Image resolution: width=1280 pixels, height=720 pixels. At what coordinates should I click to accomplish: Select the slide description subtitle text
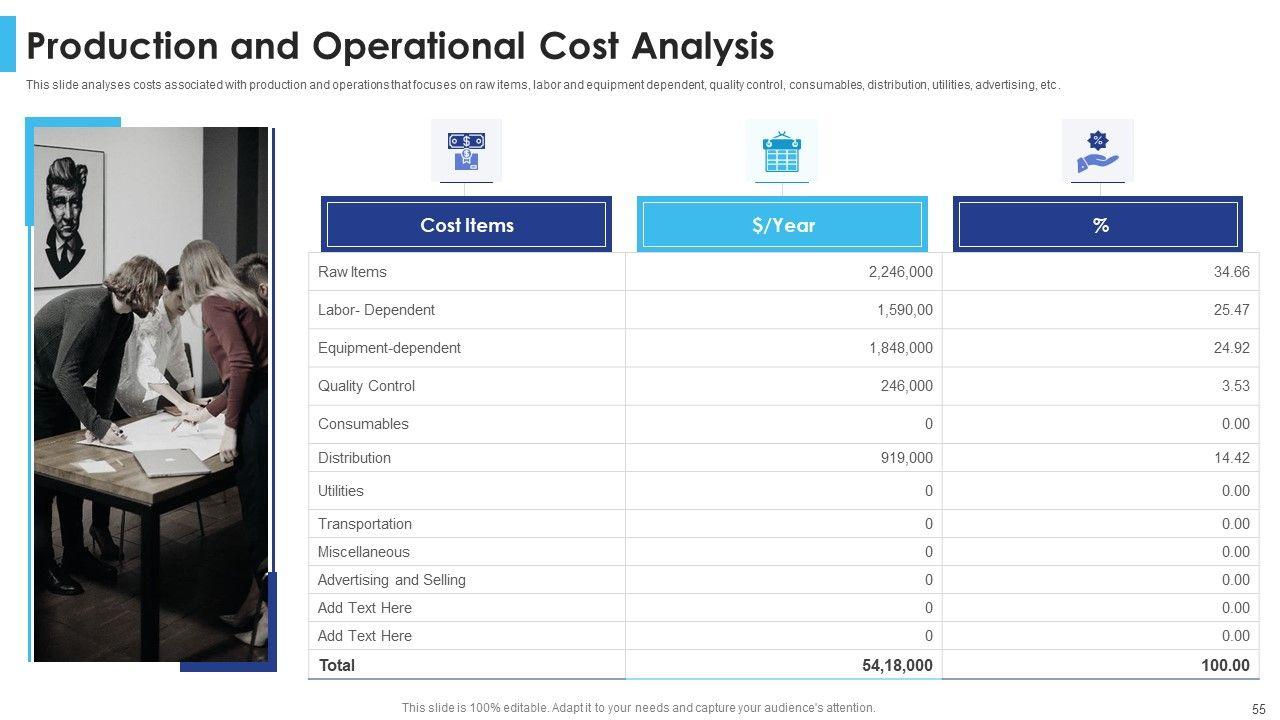pyautogui.click(x=542, y=85)
